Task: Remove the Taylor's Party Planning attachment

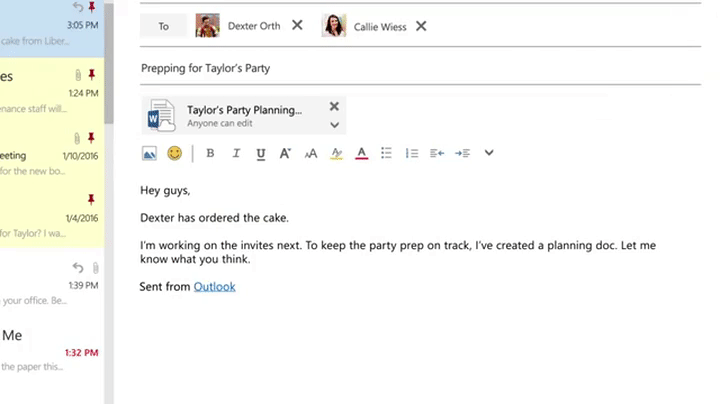Action: (x=335, y=106)
